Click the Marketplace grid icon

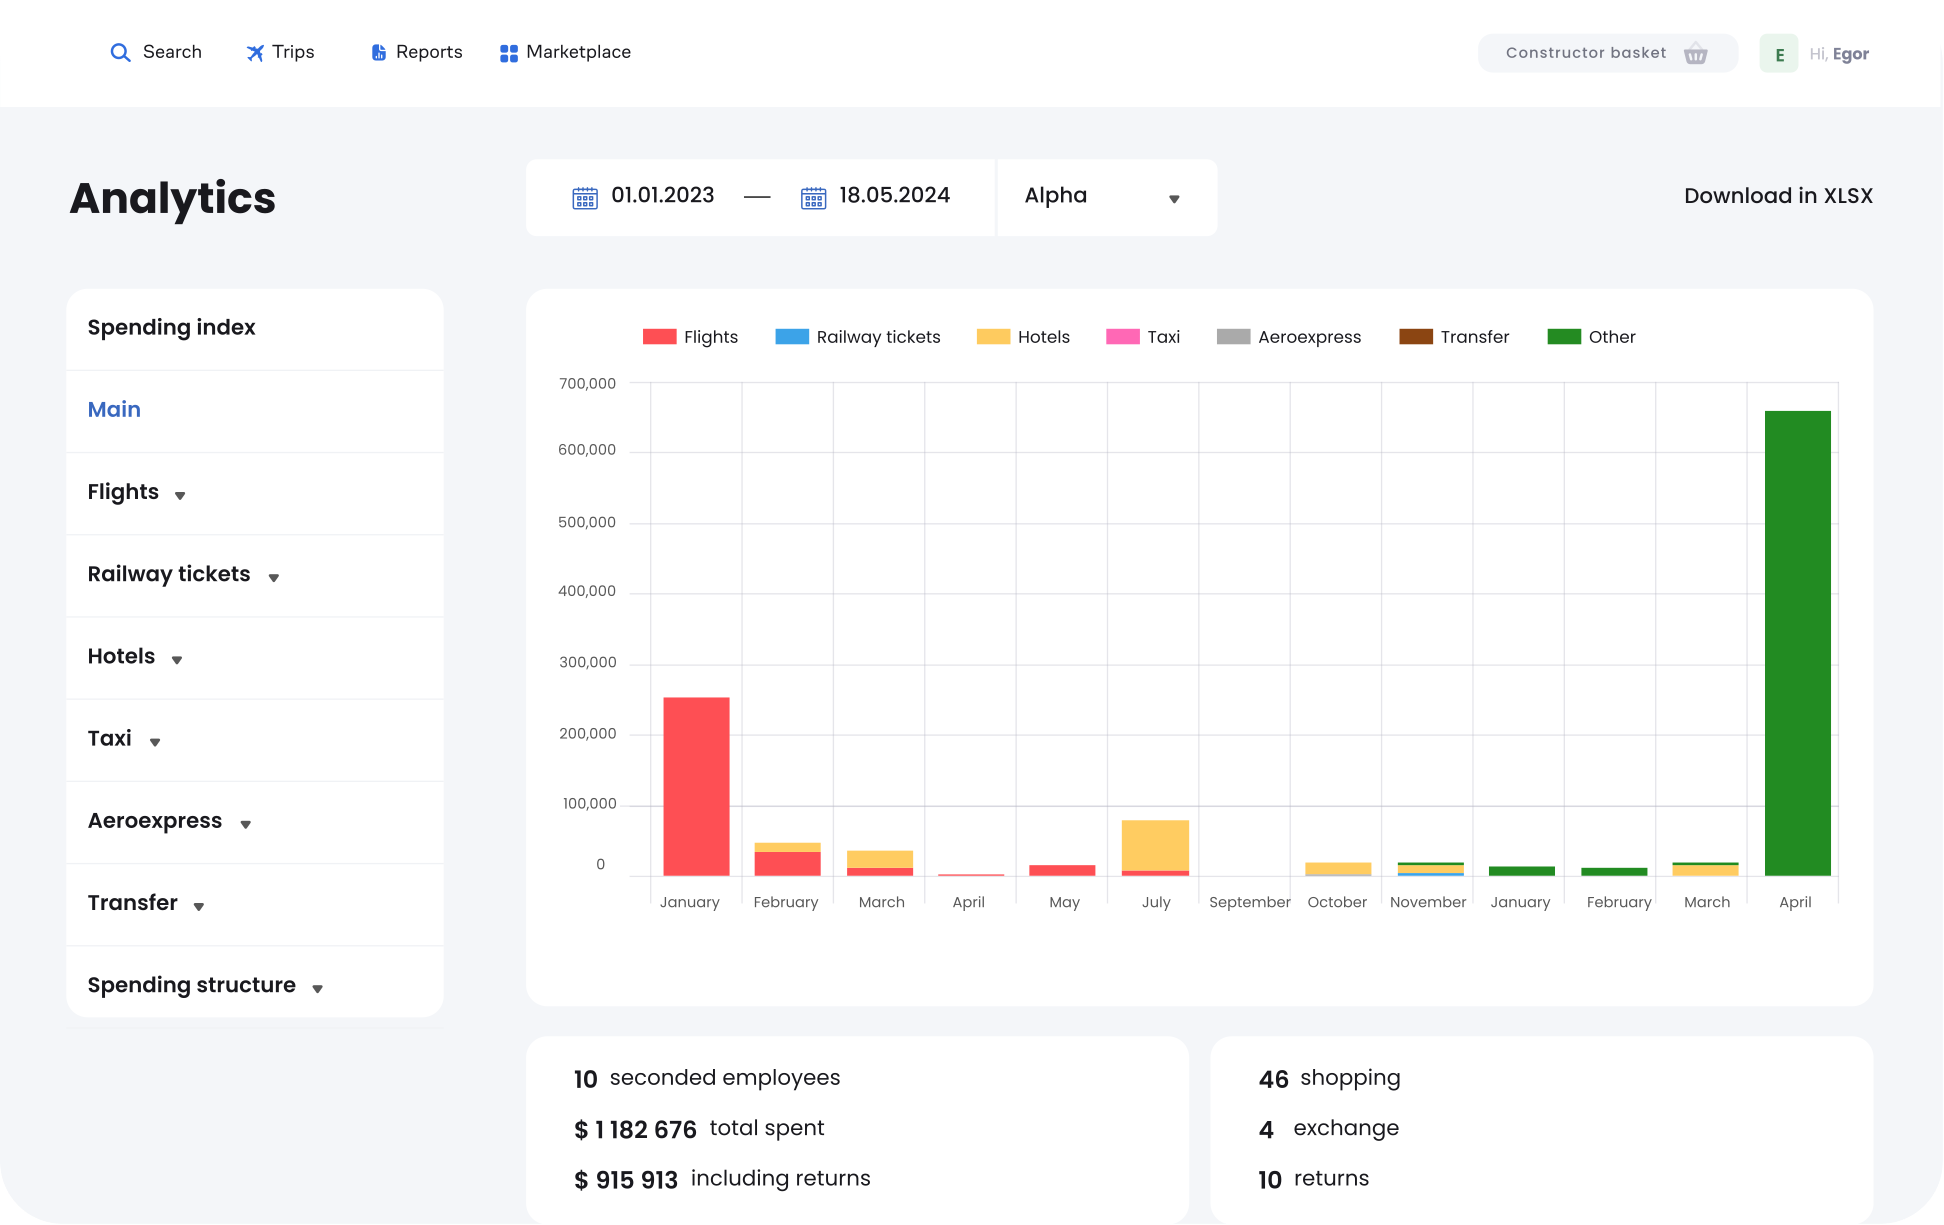(508, 53)
